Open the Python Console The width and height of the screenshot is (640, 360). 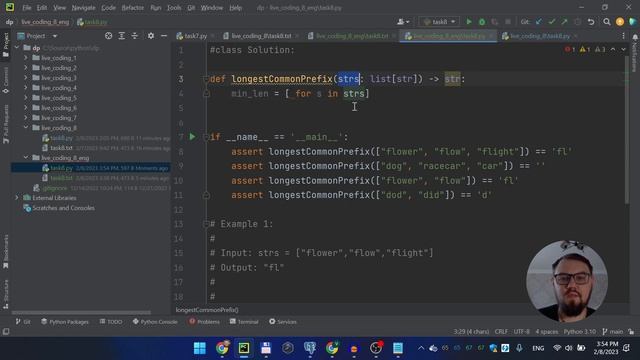pyautogui.click(x=155, y=322)
